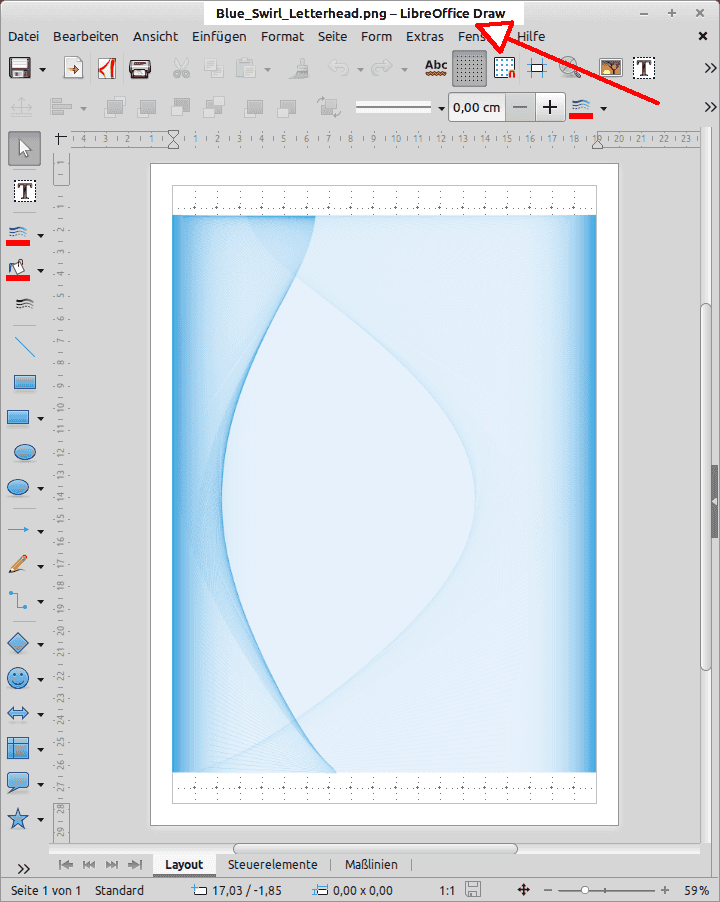Open the Datei menu

click(x=24, y=36)
